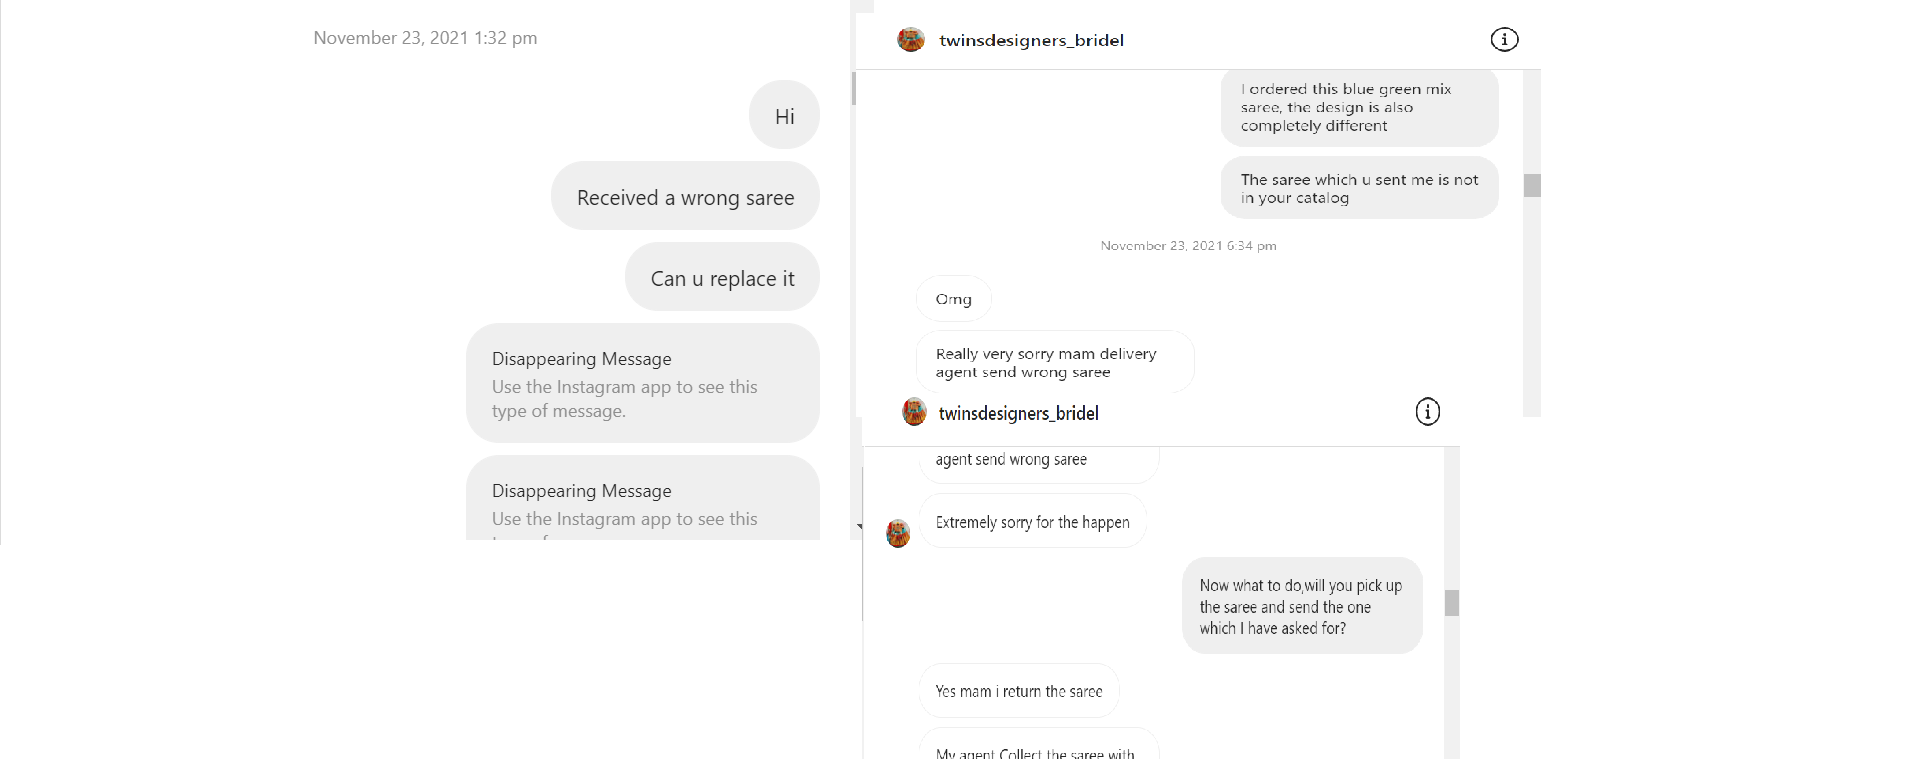Click scrollbar thumb beside 'not in your catalog' message

coord(1531,186)
